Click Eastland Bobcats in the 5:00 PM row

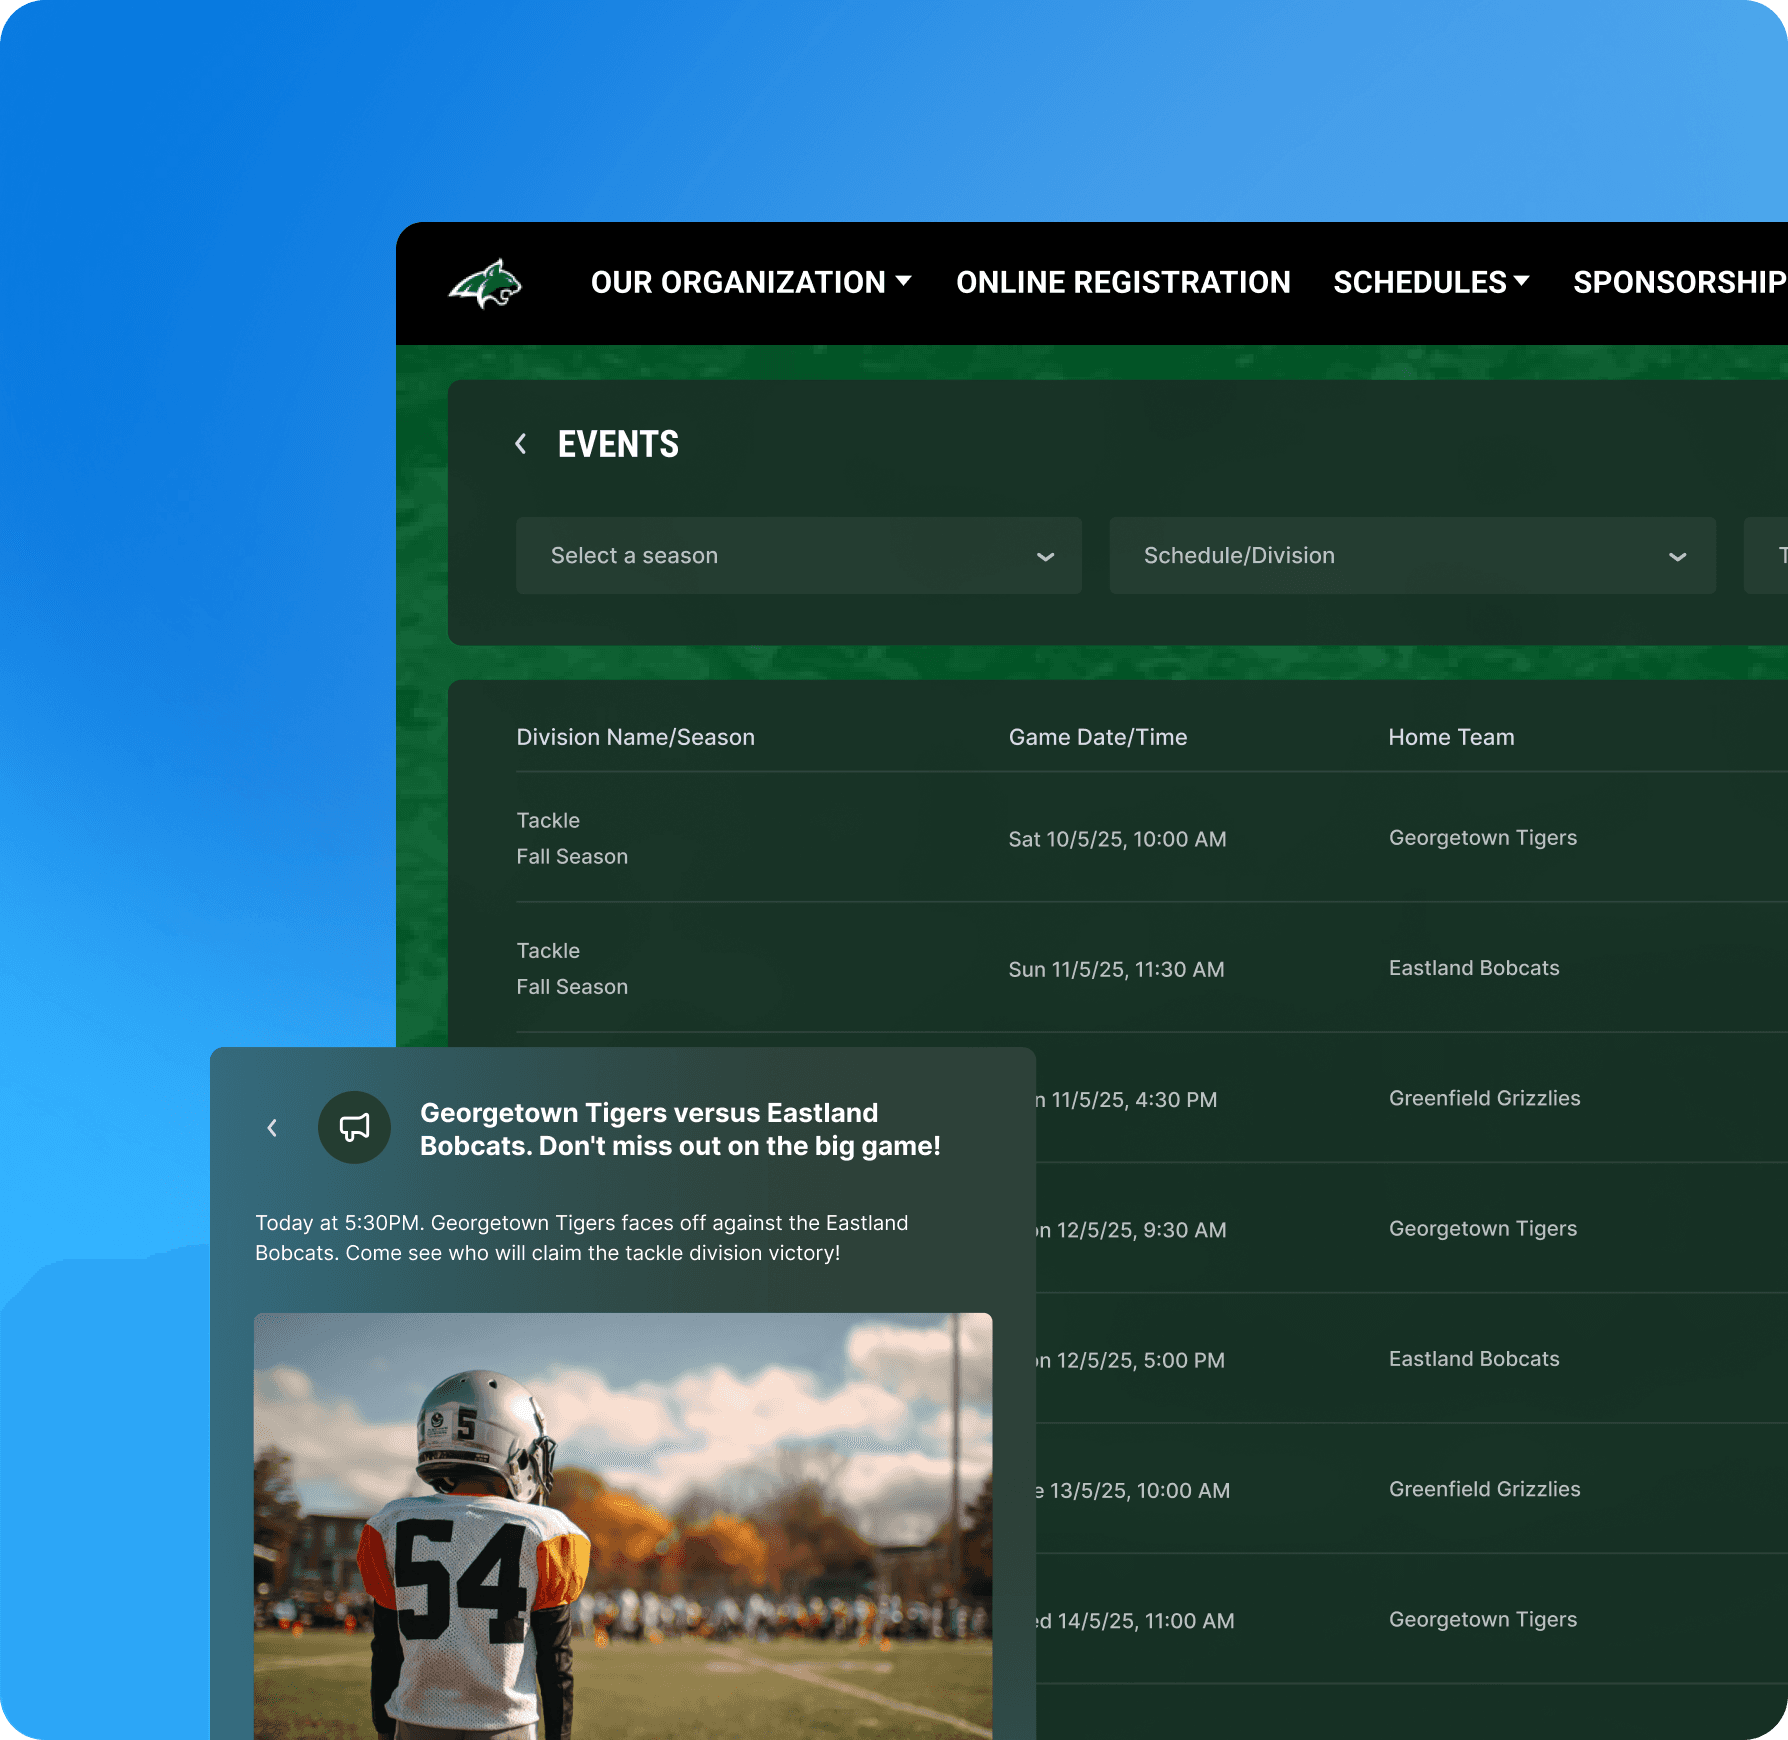[x=1474, y=1359]
